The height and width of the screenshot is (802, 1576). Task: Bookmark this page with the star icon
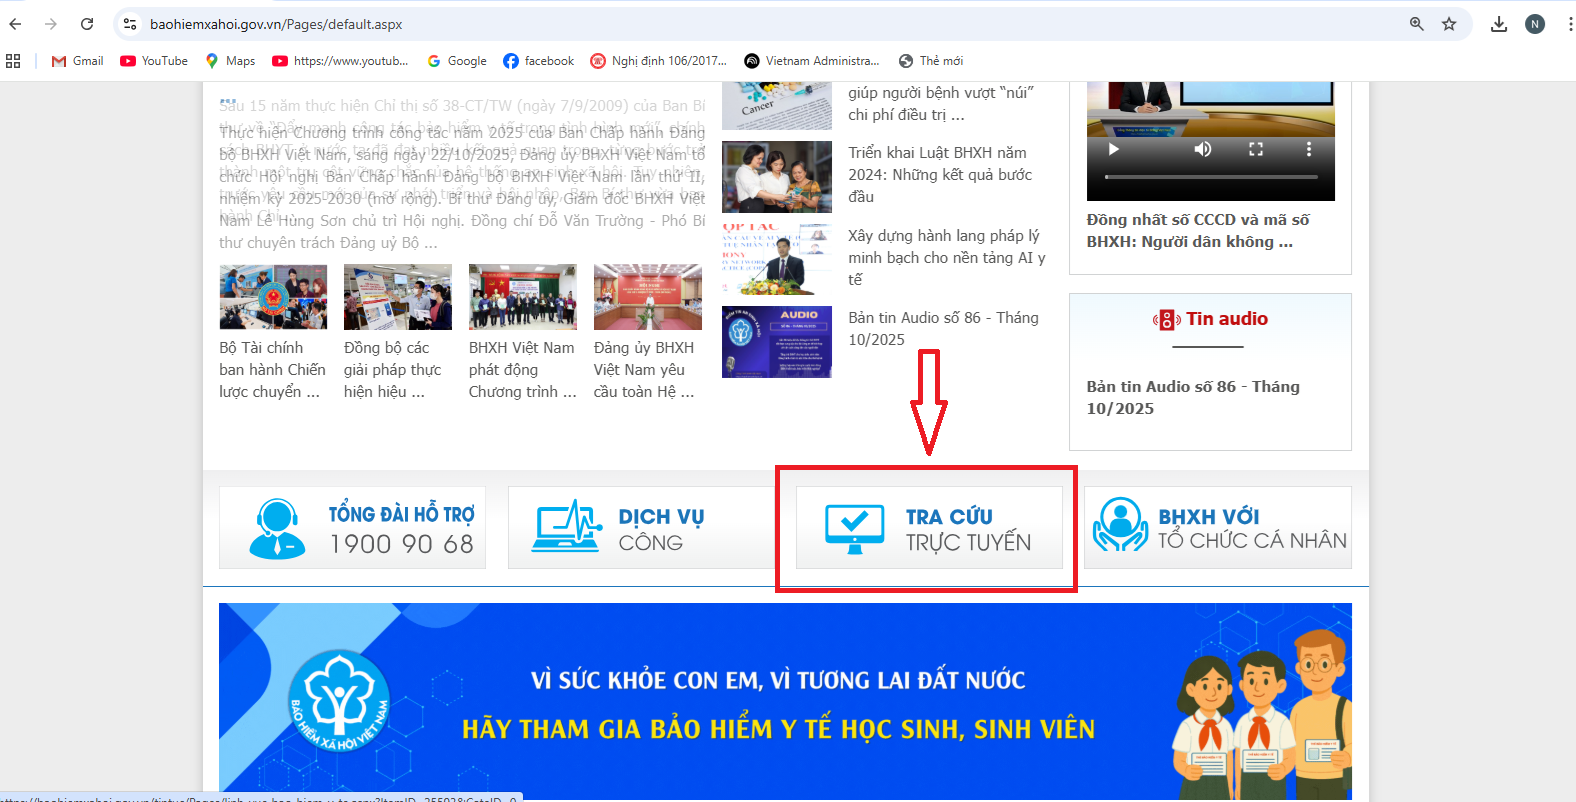[1449, 24]
